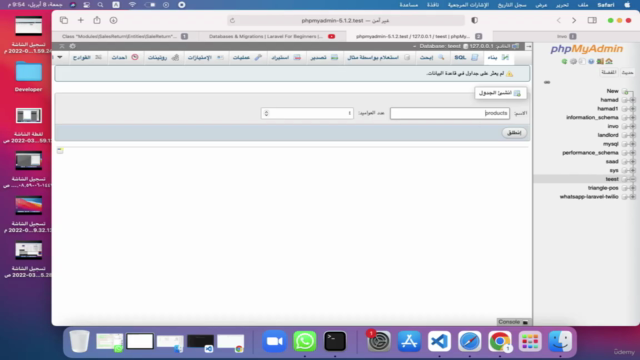The width and height of the screenshot is (640, 360).
Task: Select the المفضلة favorites tab in sidebar
Action: (608, 73)
